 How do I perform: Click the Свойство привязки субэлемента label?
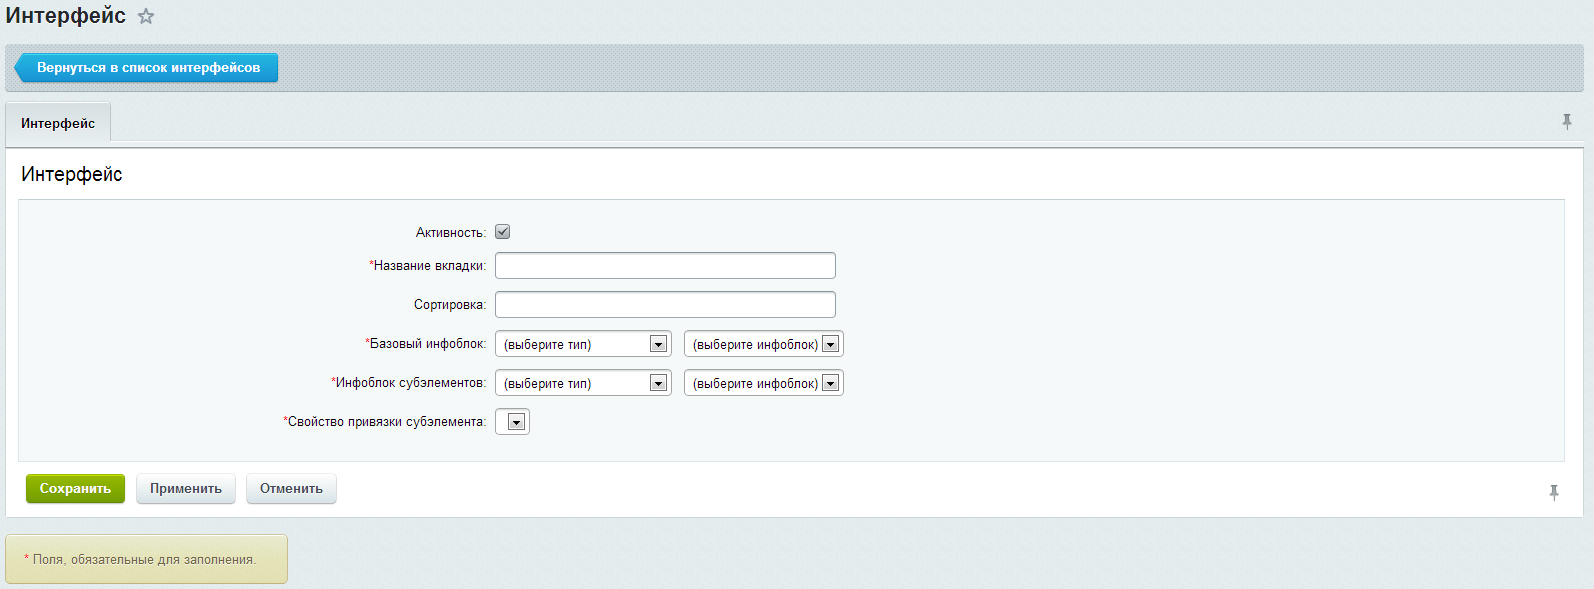coord(385,422)
